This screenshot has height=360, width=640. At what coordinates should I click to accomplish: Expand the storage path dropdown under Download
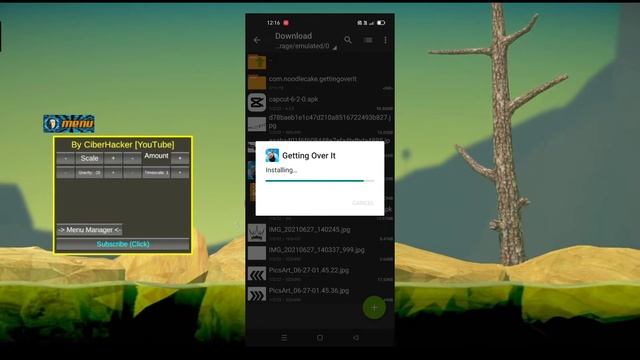(334, 48)
